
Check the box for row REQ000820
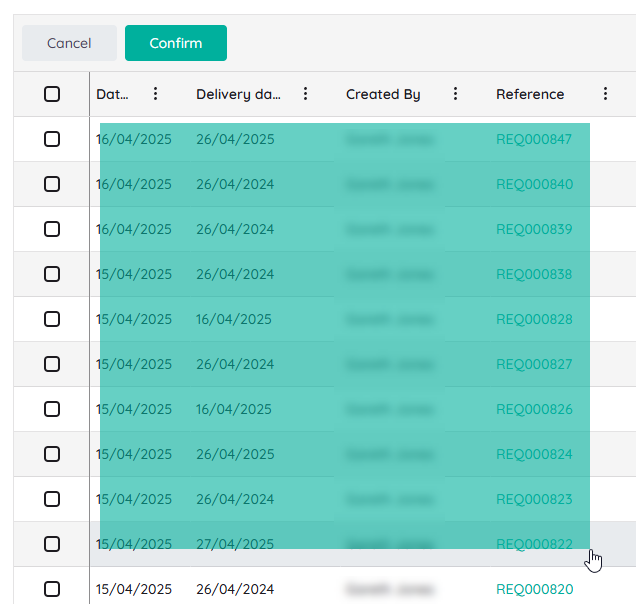52,589
